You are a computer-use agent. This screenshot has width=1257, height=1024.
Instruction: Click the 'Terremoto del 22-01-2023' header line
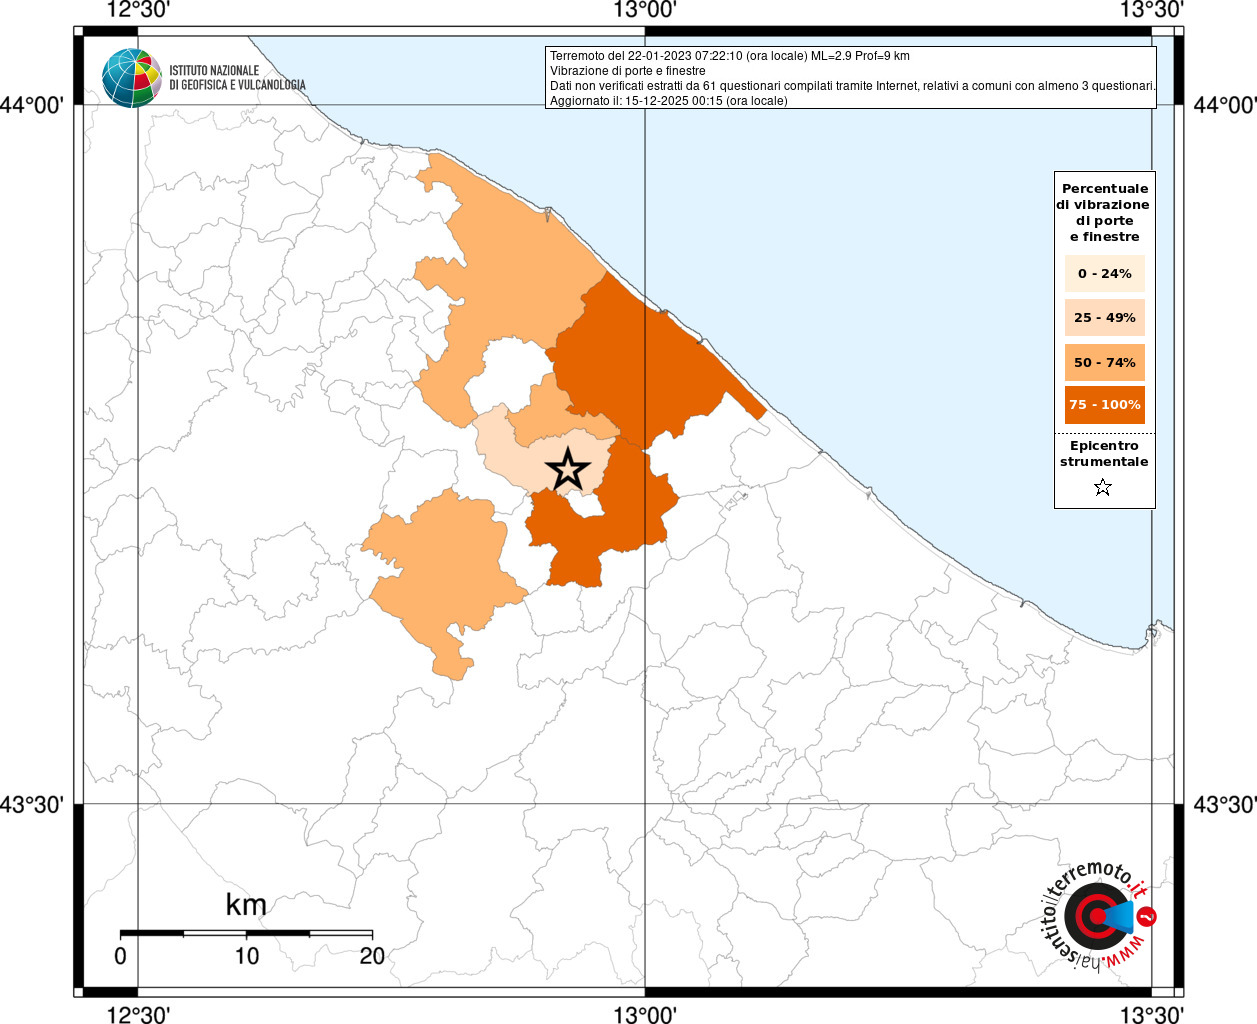coord(730,56)
